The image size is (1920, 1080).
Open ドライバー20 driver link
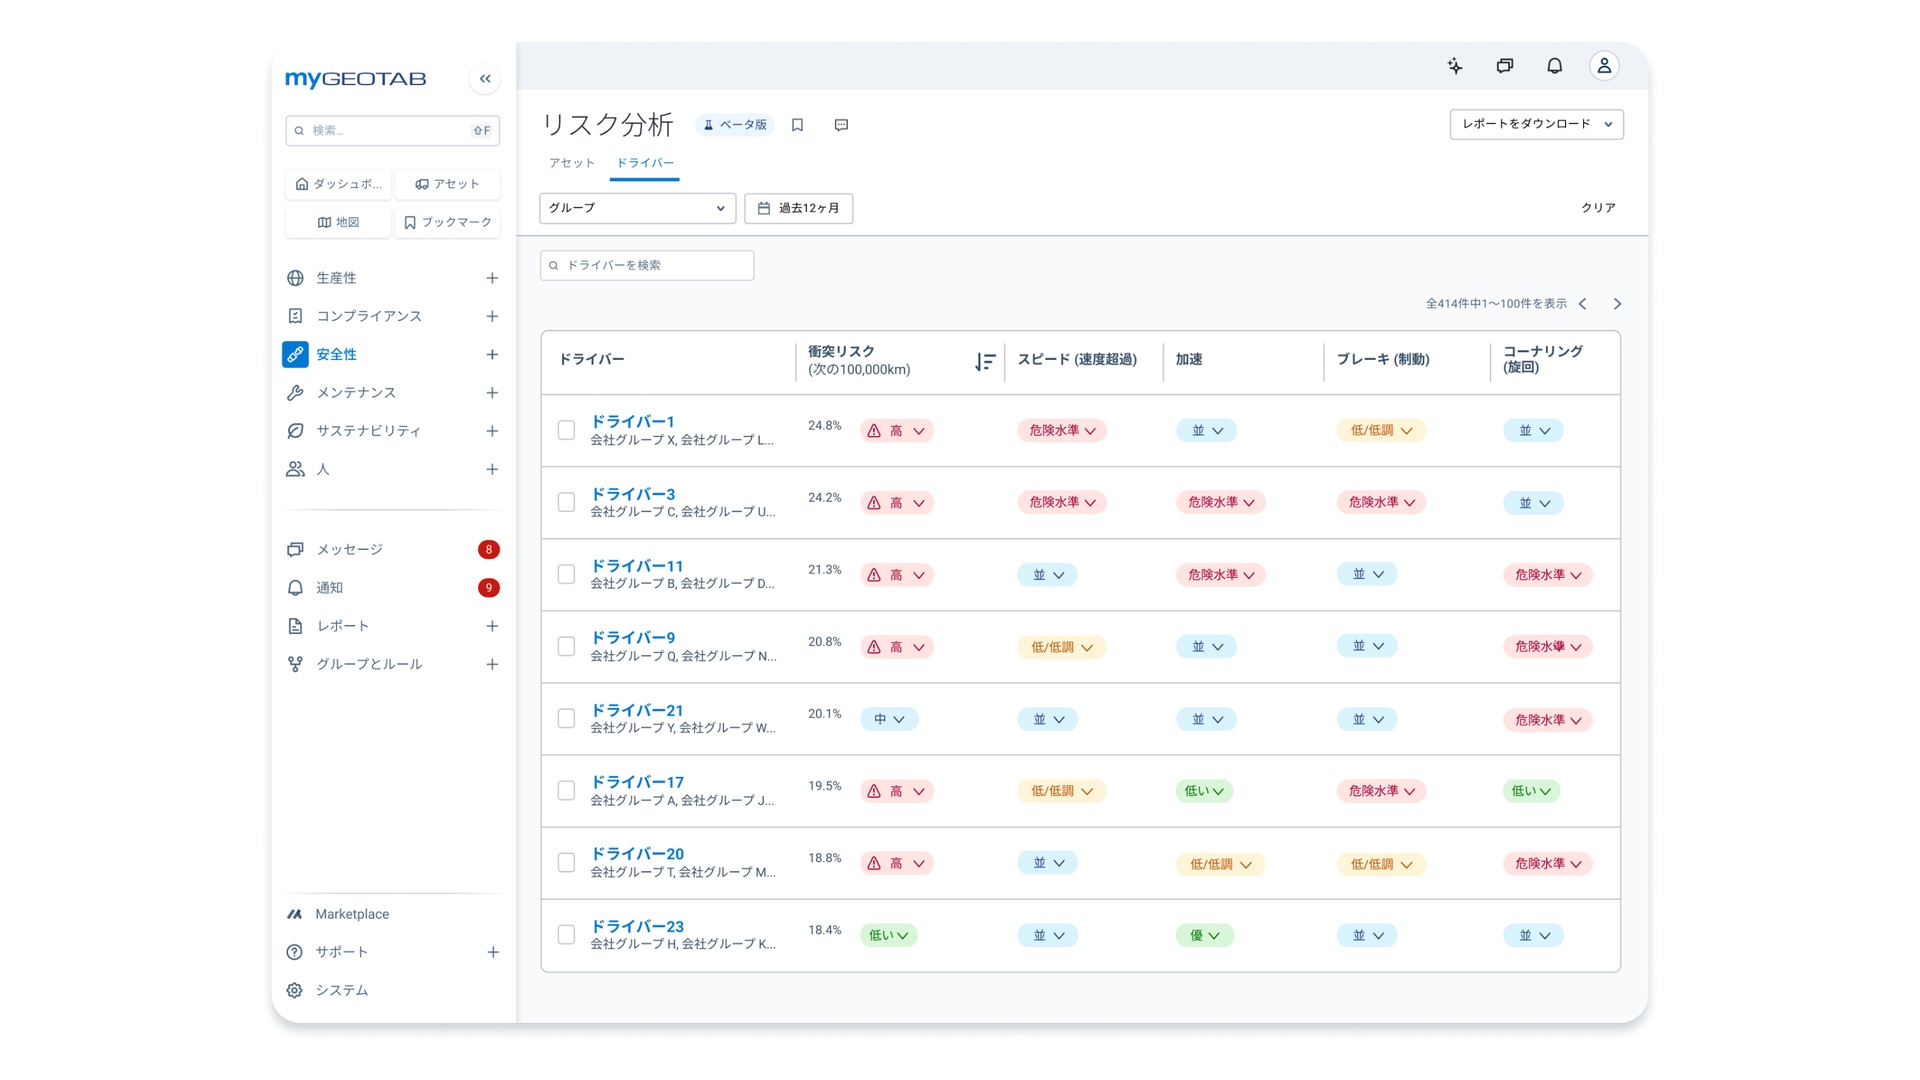pos(637,854)
